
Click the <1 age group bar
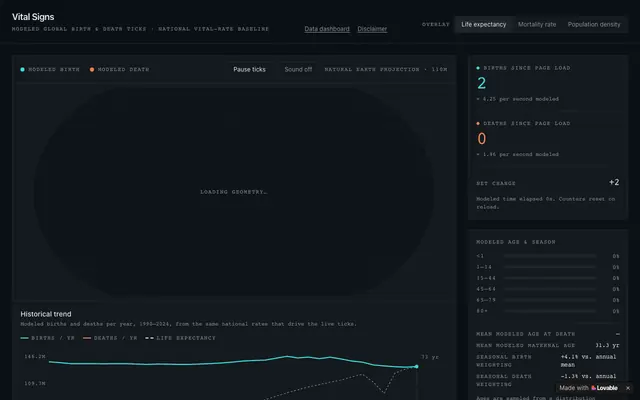pos(550,256)
